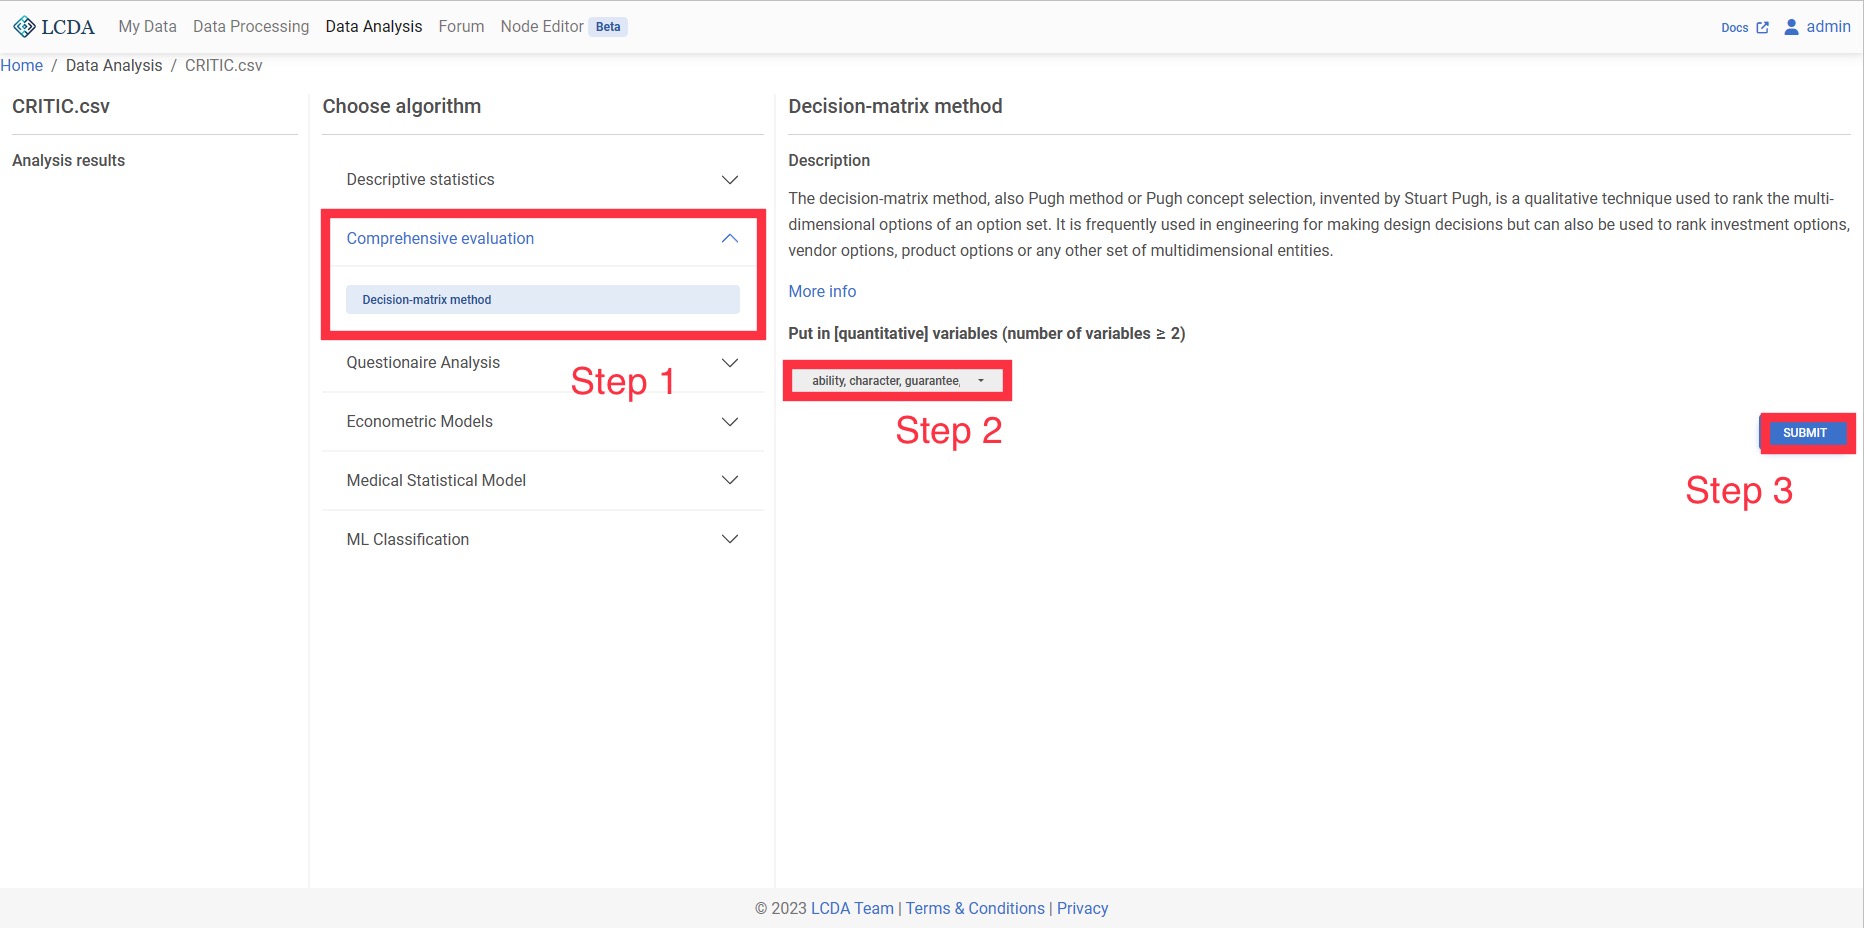
Task: Collapse the Comprehensive evaluation section
Action: click(x=729, y=239)
